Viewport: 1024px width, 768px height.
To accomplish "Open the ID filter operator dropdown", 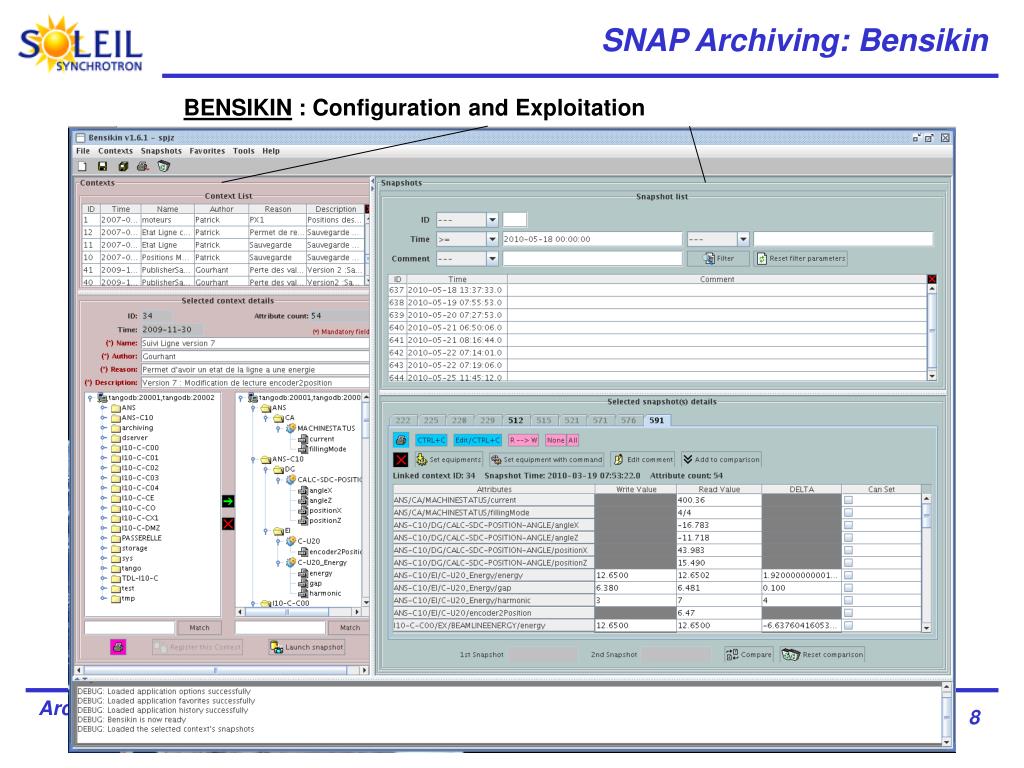I will [492, 220].
